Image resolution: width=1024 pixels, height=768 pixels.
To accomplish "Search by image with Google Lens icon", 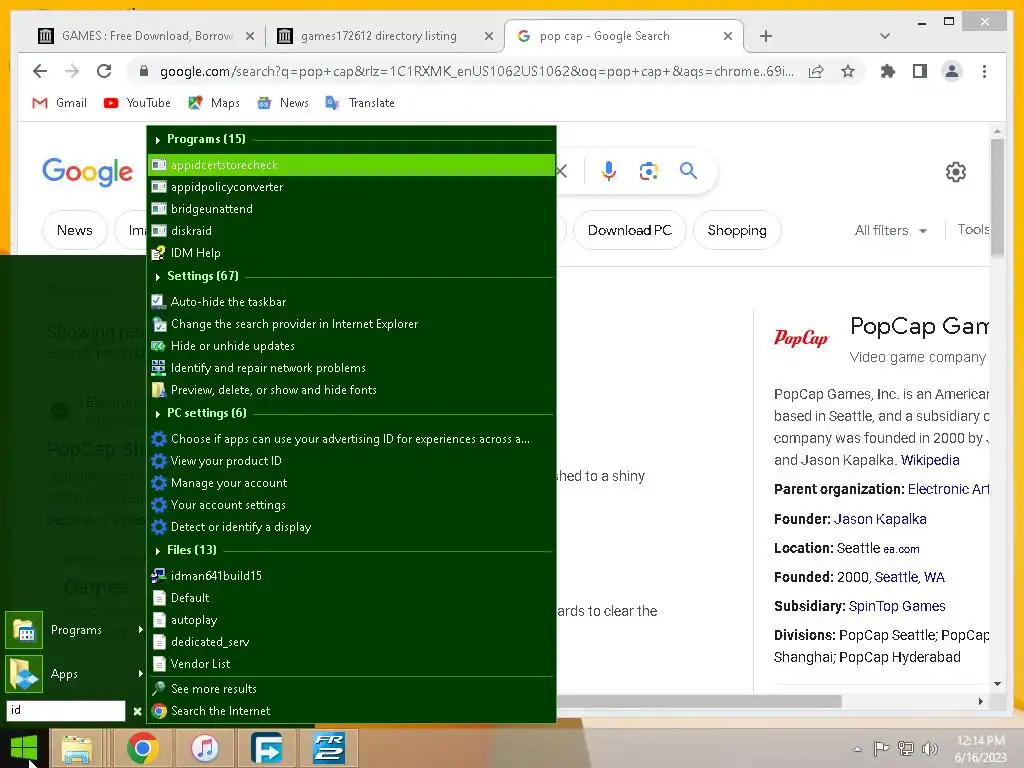I will 648,171.
